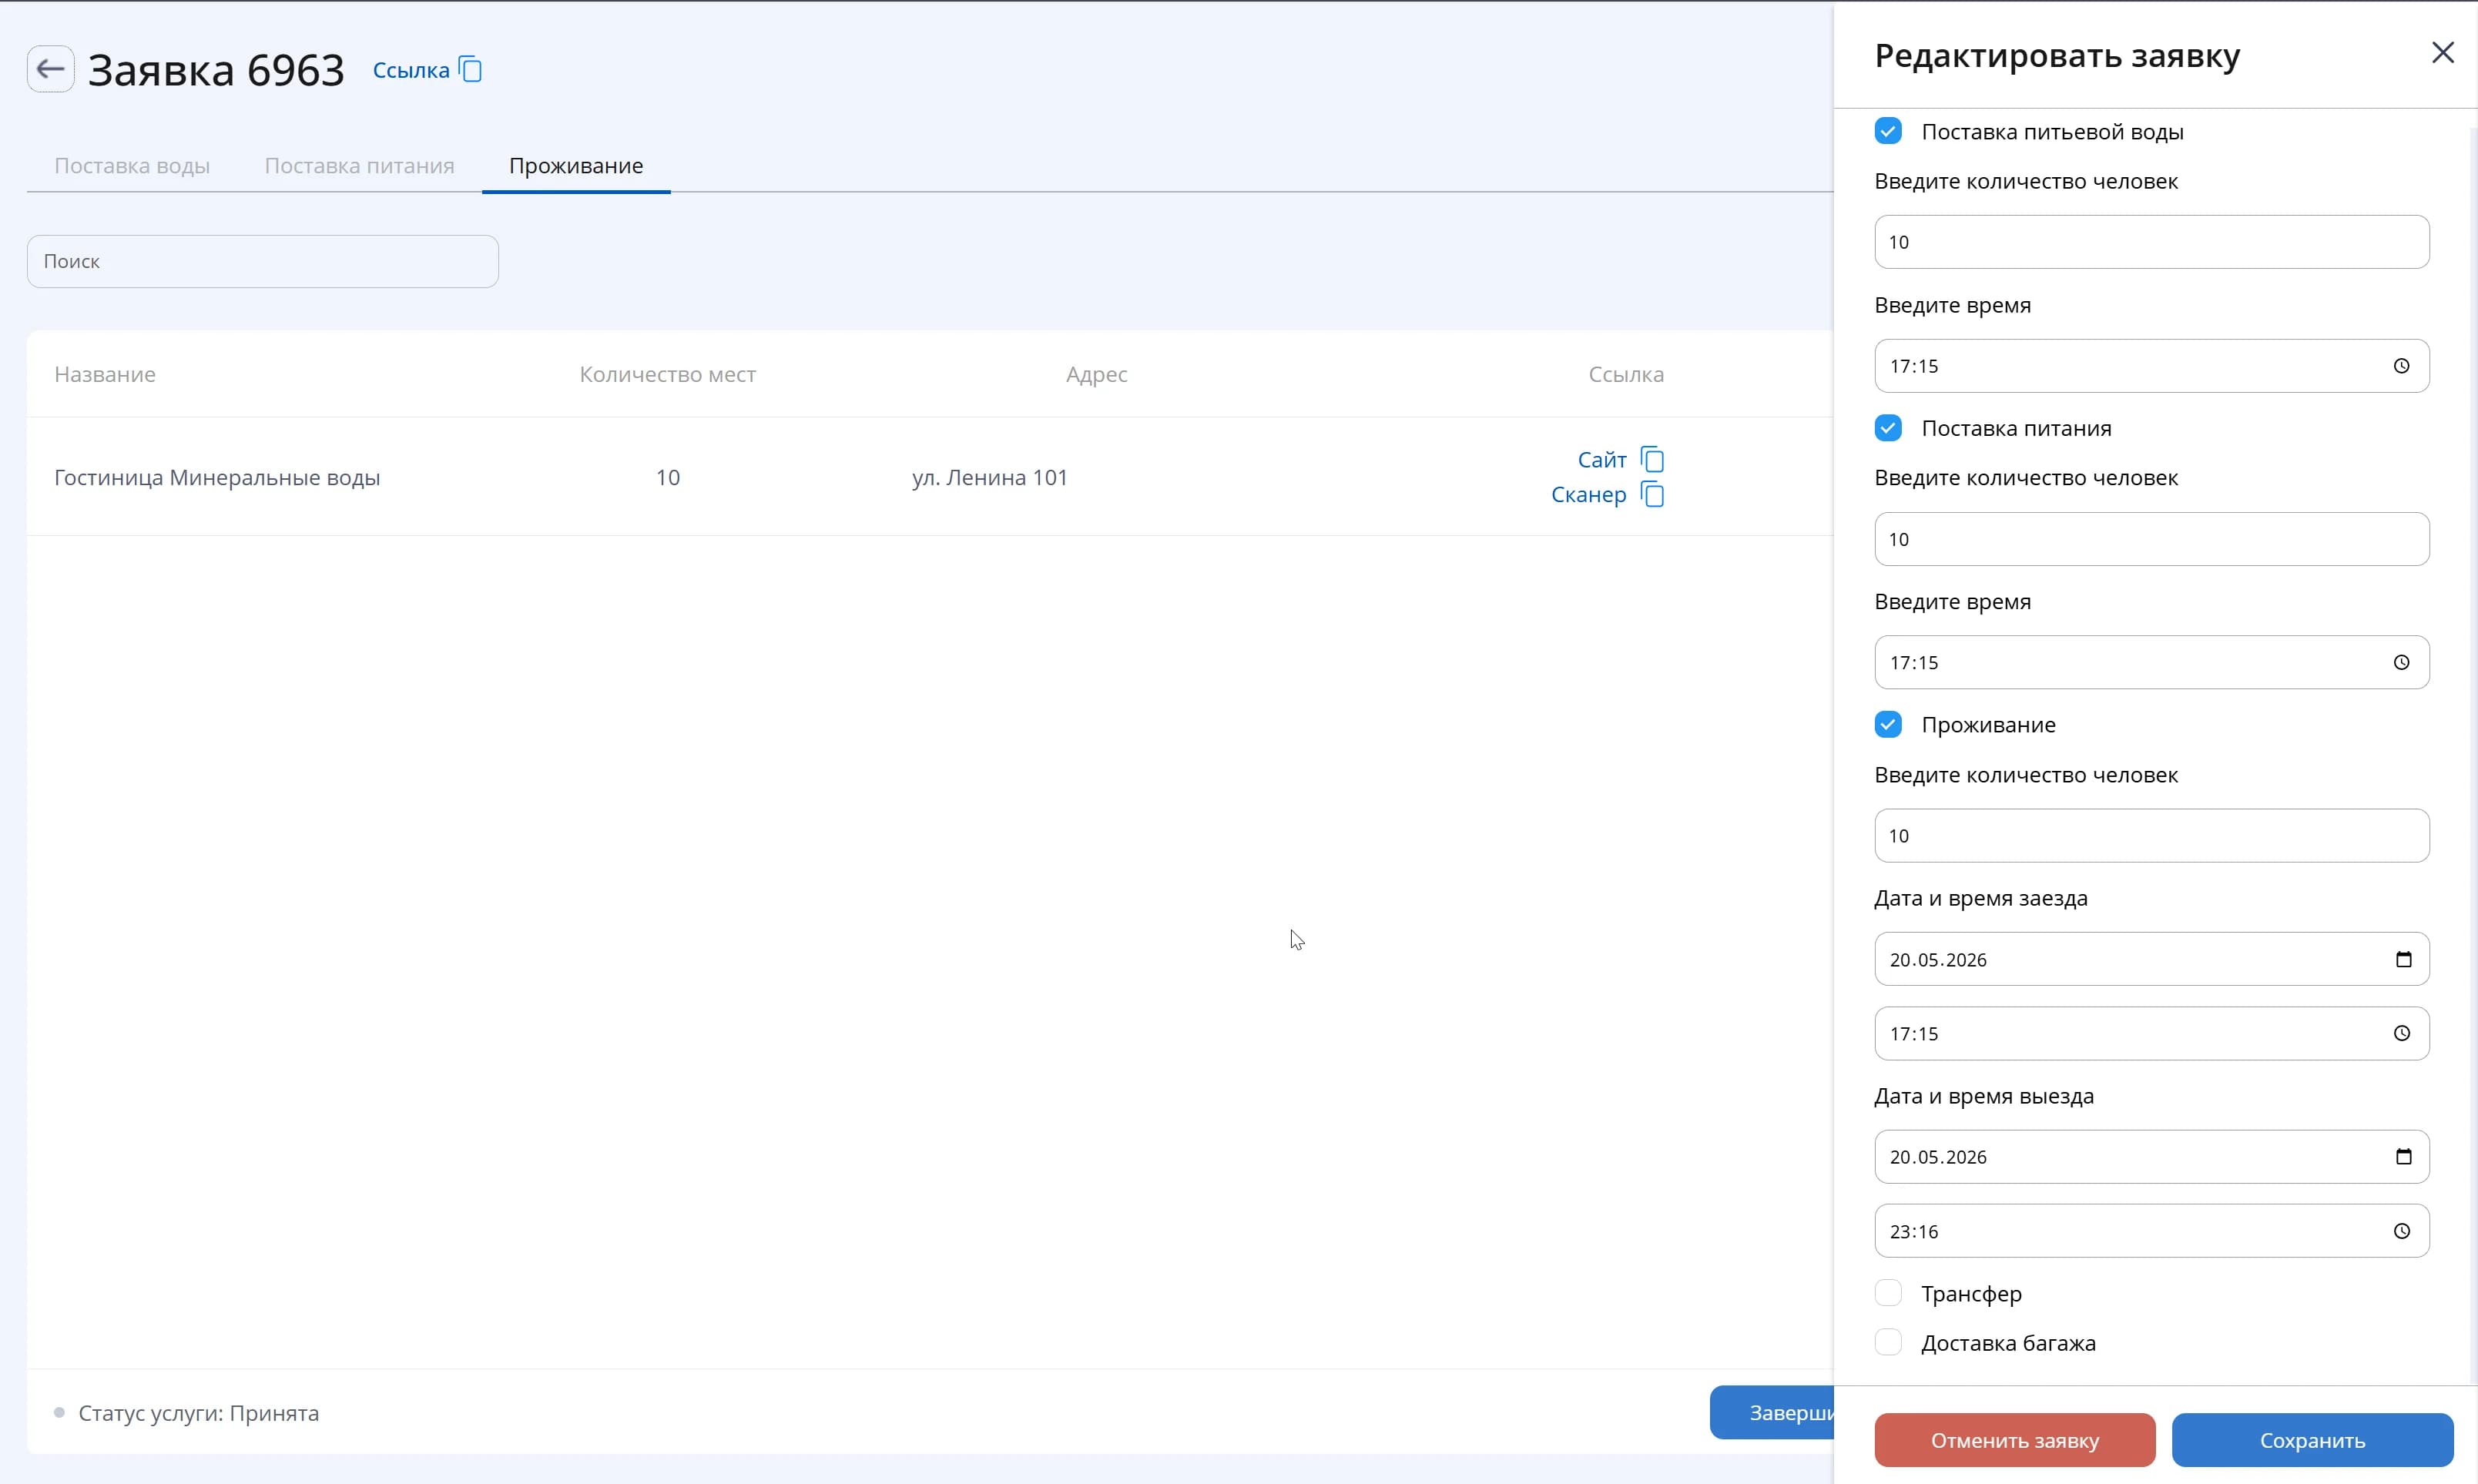The image size is (2478, 1484).
Task: Copy the Сайт link icon
Action: (x=1652, y=459)
